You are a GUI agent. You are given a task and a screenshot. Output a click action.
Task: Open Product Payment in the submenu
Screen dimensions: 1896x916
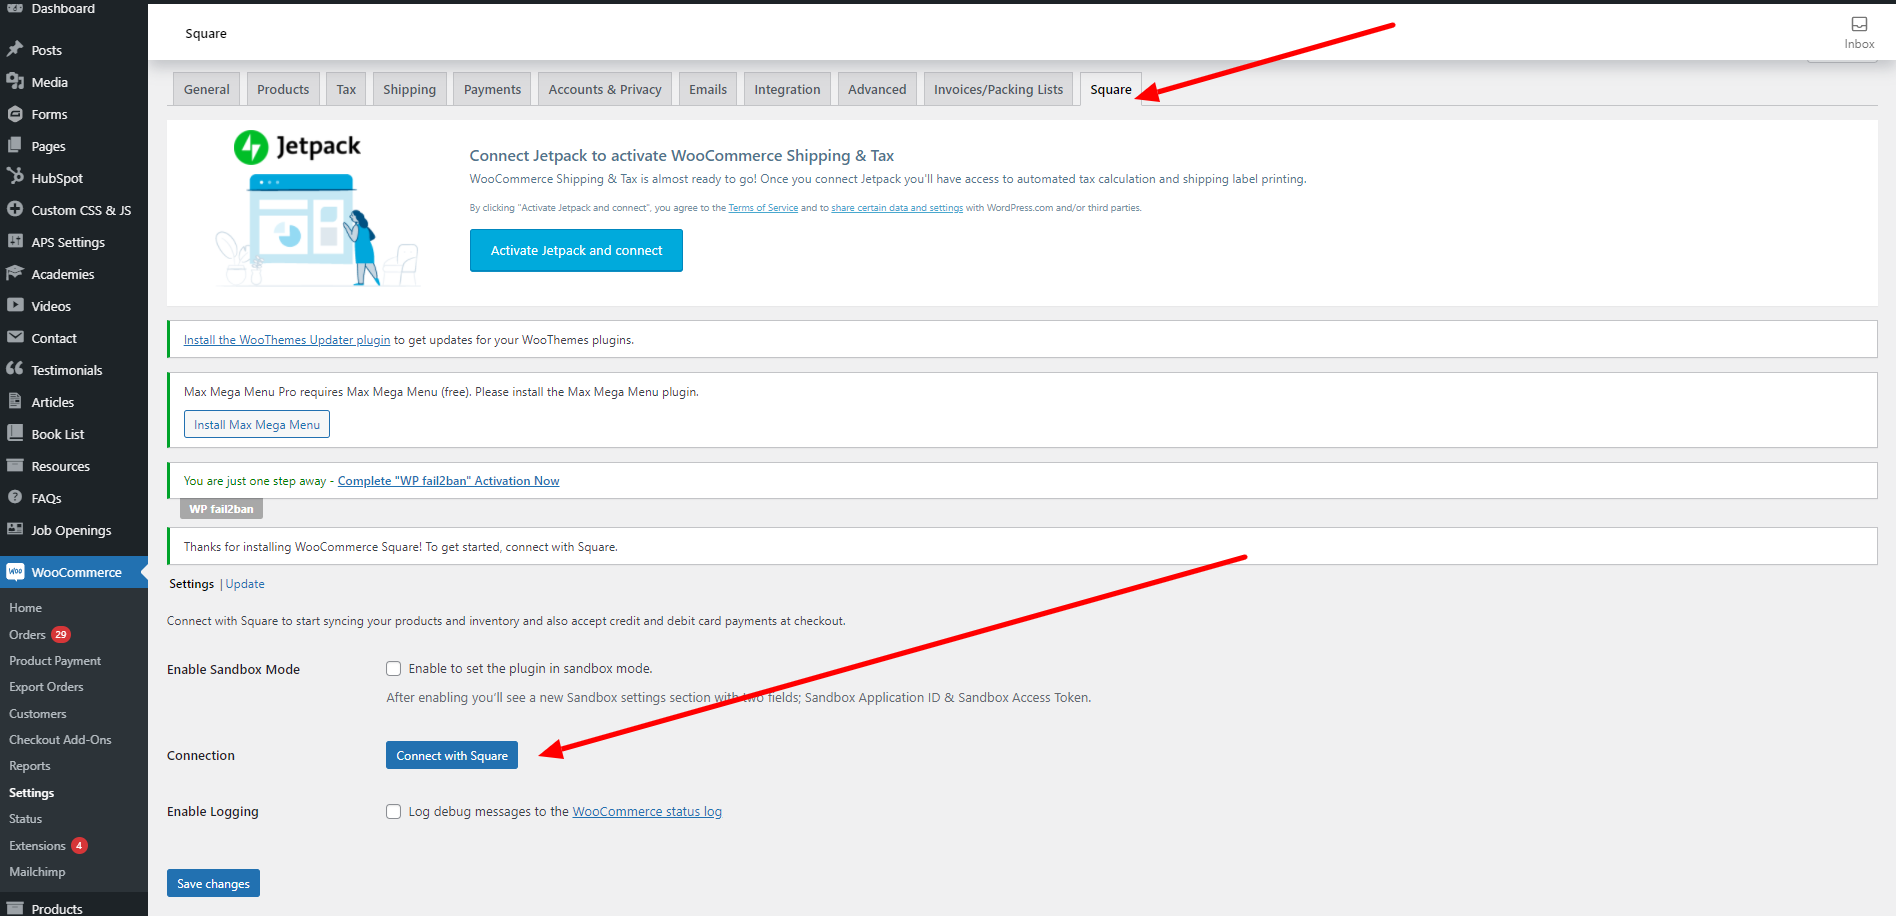coord(55,661)
